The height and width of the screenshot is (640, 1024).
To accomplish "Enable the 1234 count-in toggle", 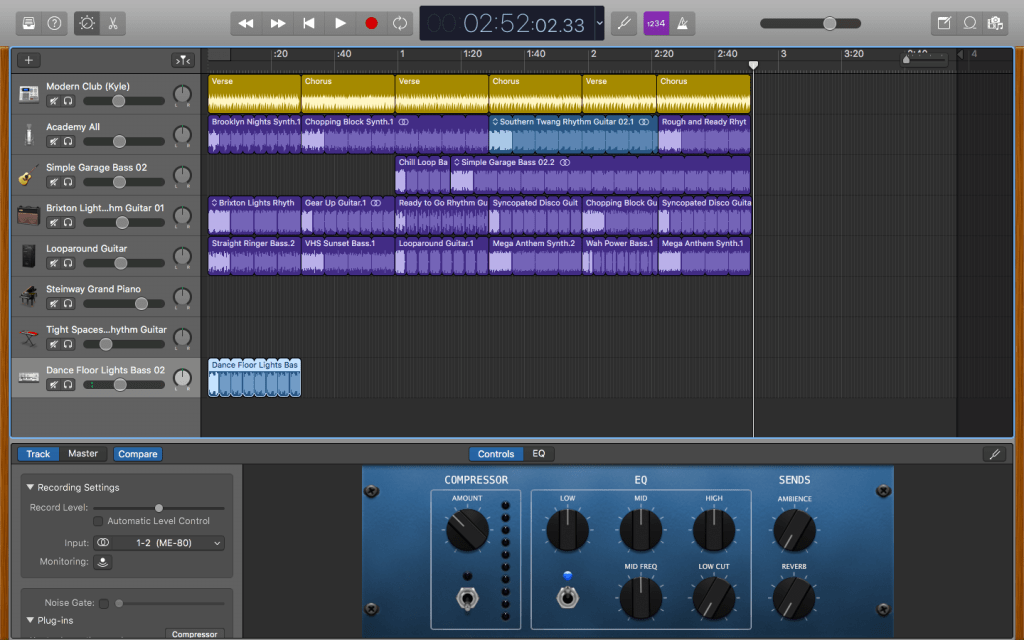I will click(x=655, y=22).
